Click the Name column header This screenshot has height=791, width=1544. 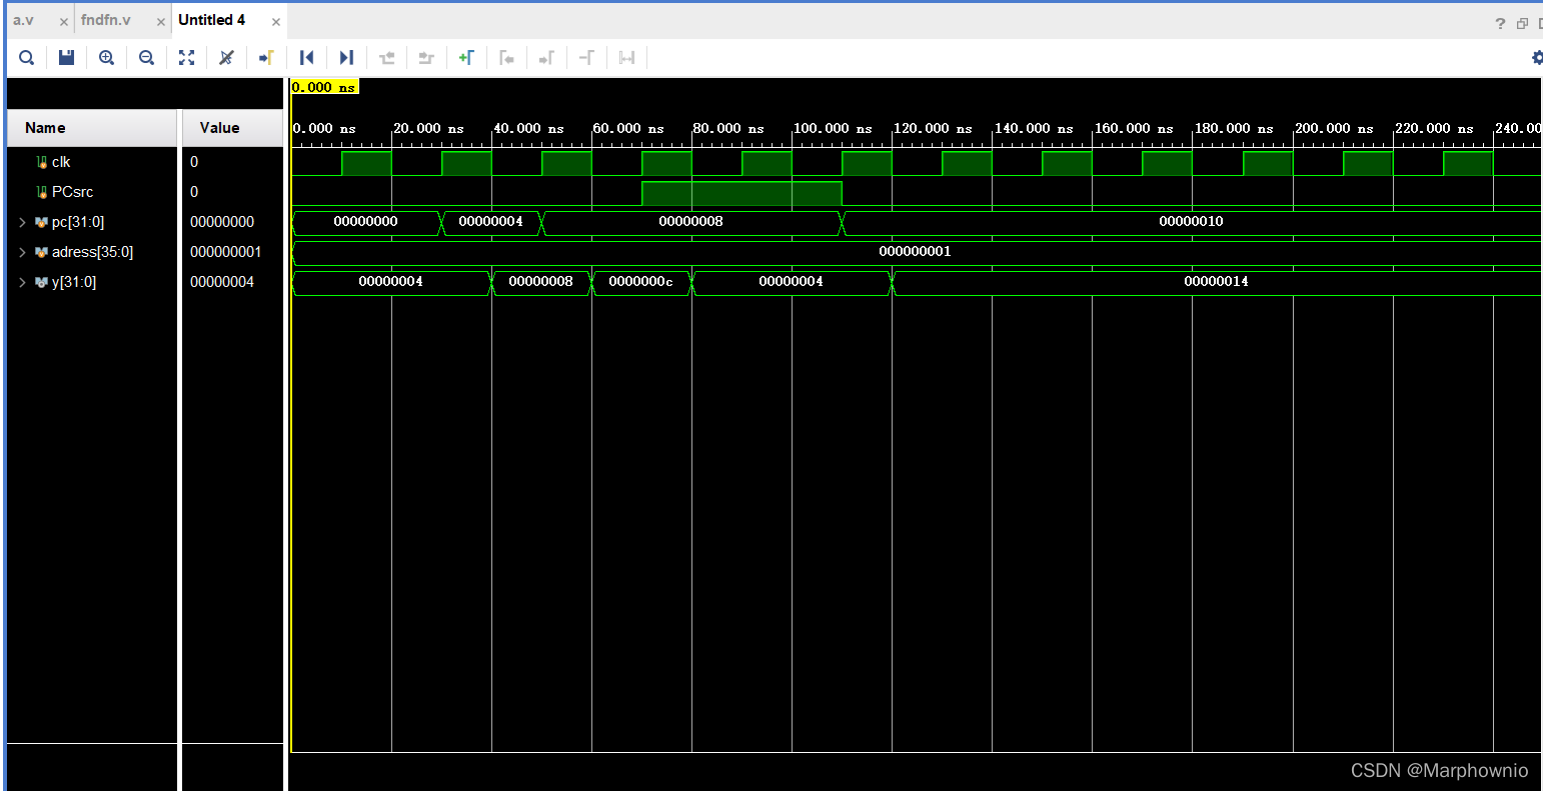(92, 128)
